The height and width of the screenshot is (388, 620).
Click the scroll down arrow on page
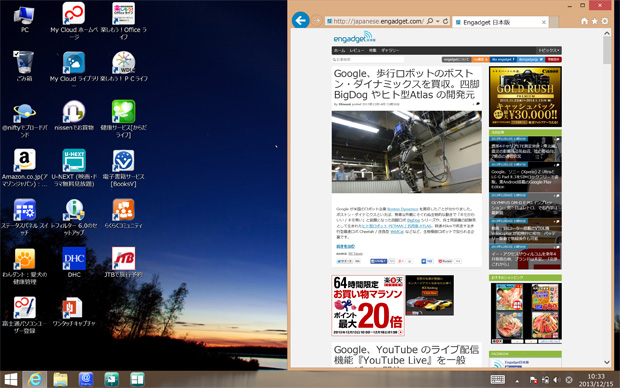tap(607, 362)
